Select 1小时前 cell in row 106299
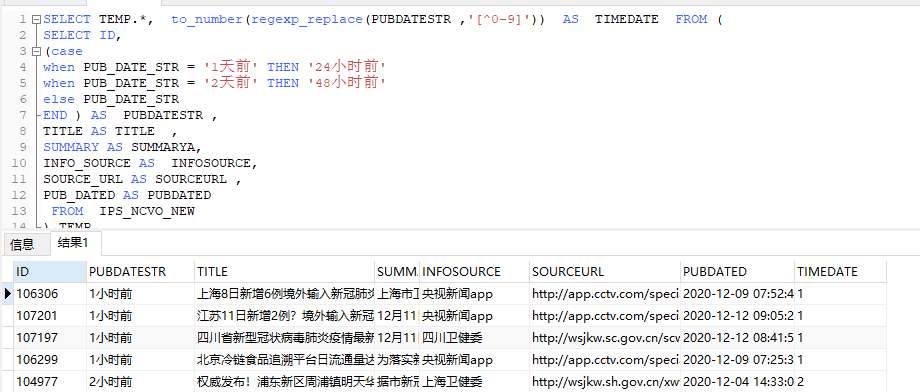The image size is (920, 392). pyautogui.click(x=140, y=360)
